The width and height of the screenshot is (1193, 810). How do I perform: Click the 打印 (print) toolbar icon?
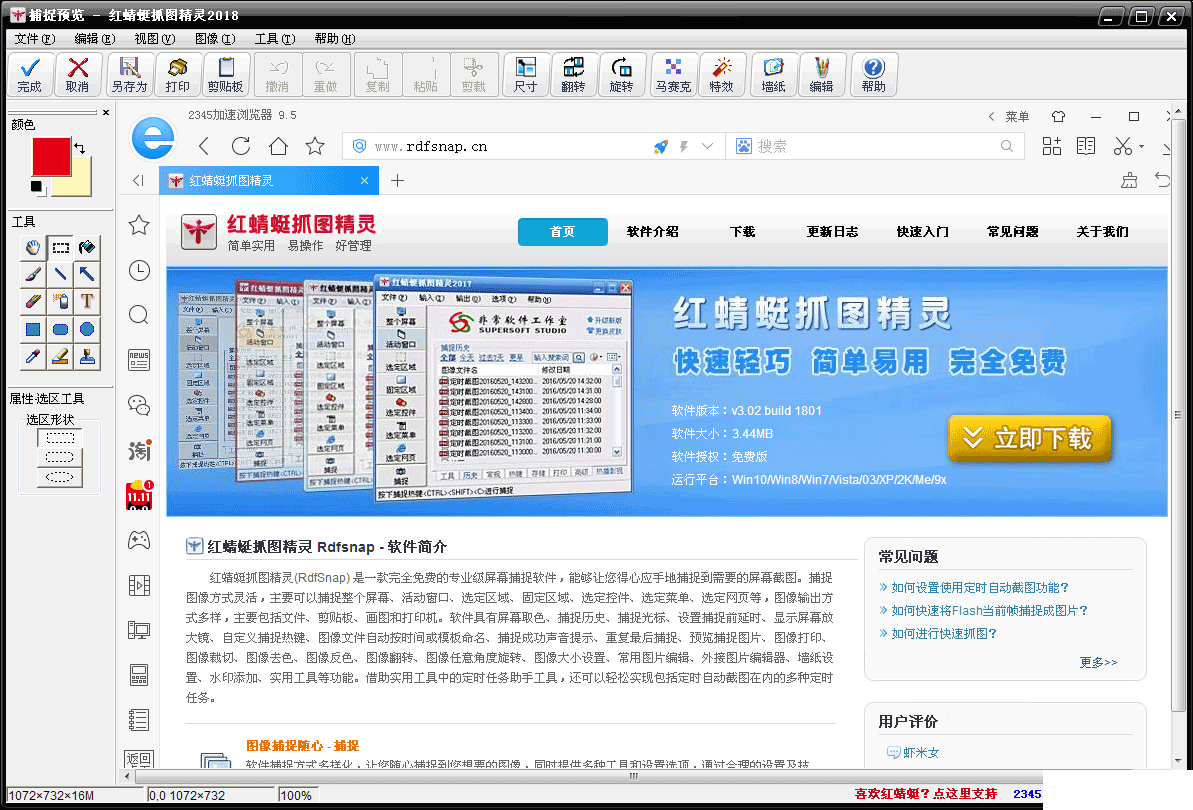click(x=177, y=75)
